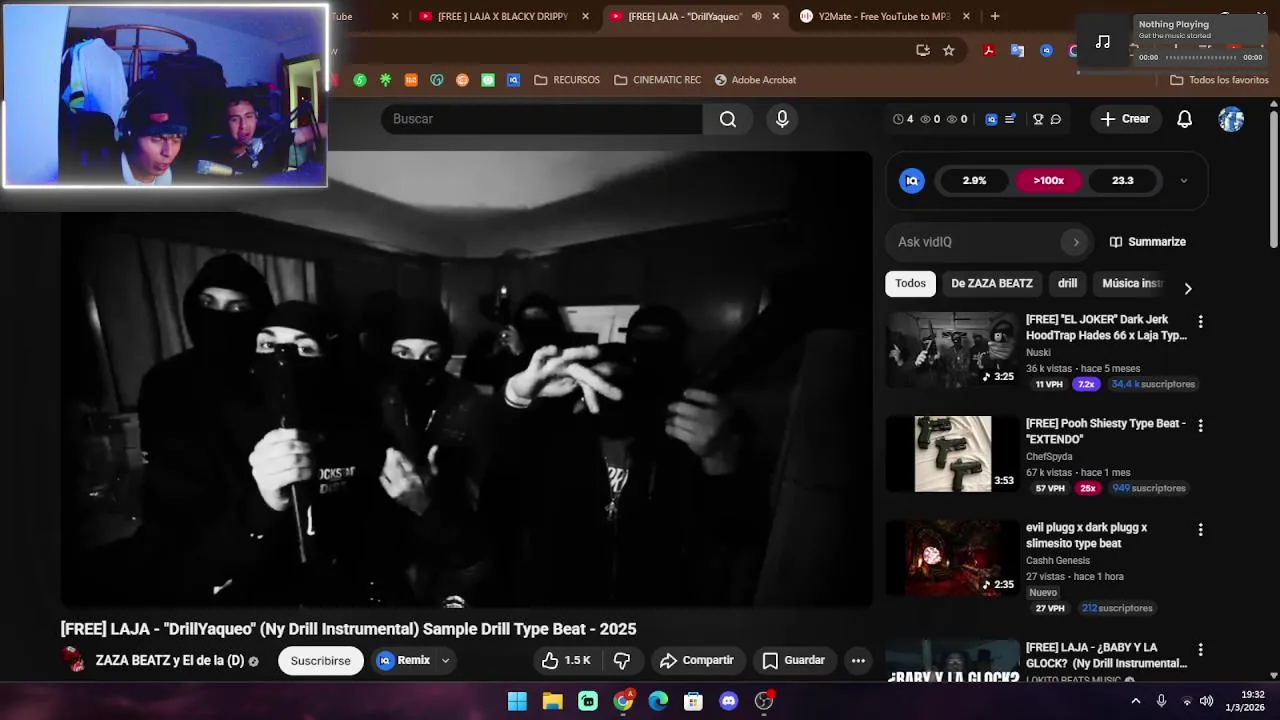Open File Explorer from taskbar

[x=552, y=701]
